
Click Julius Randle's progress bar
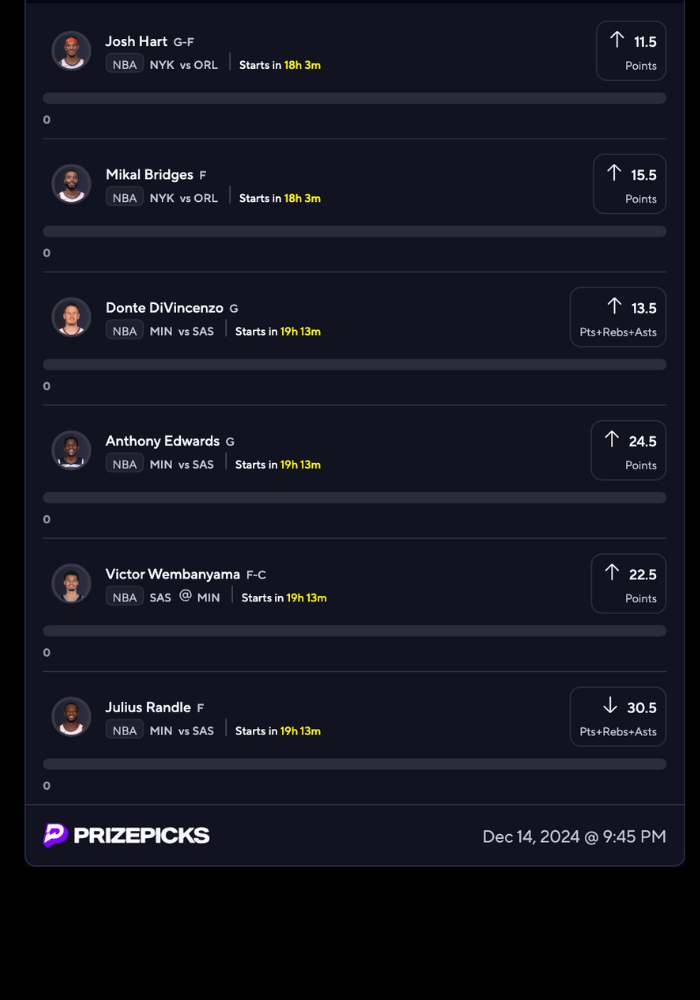[355, 764]
